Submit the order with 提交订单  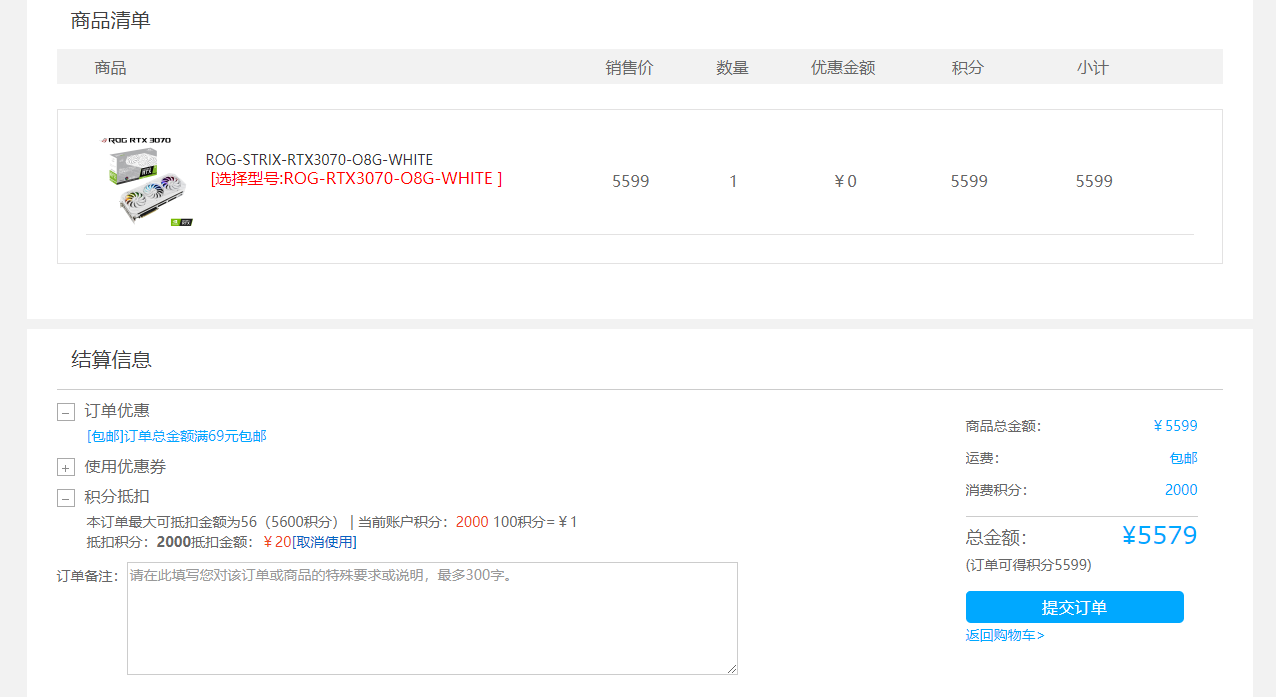1074,607
